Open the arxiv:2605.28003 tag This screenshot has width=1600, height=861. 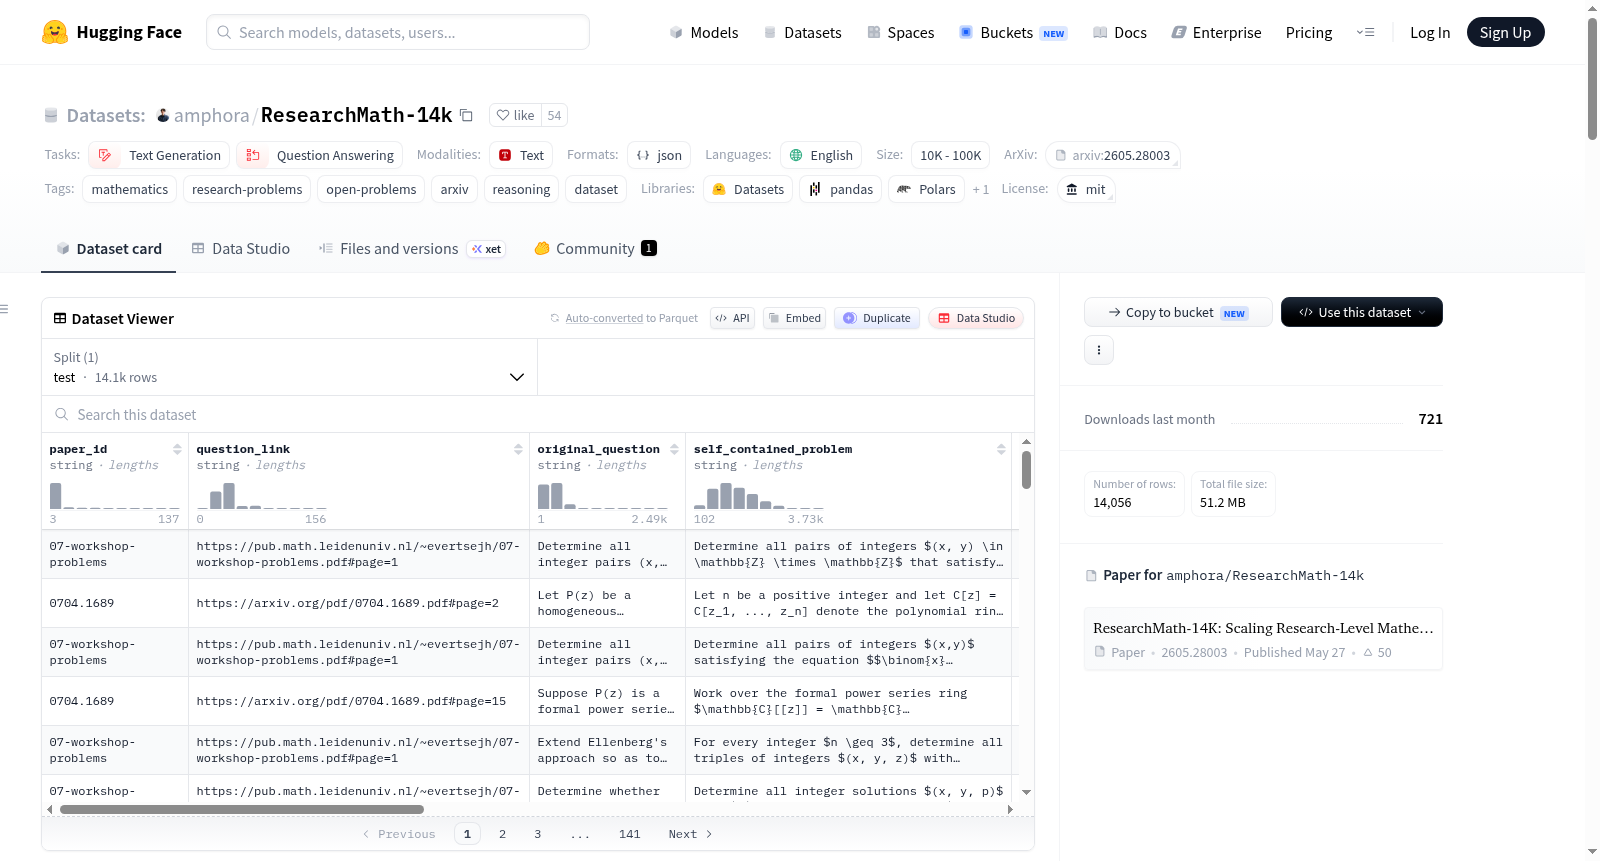1113,155
